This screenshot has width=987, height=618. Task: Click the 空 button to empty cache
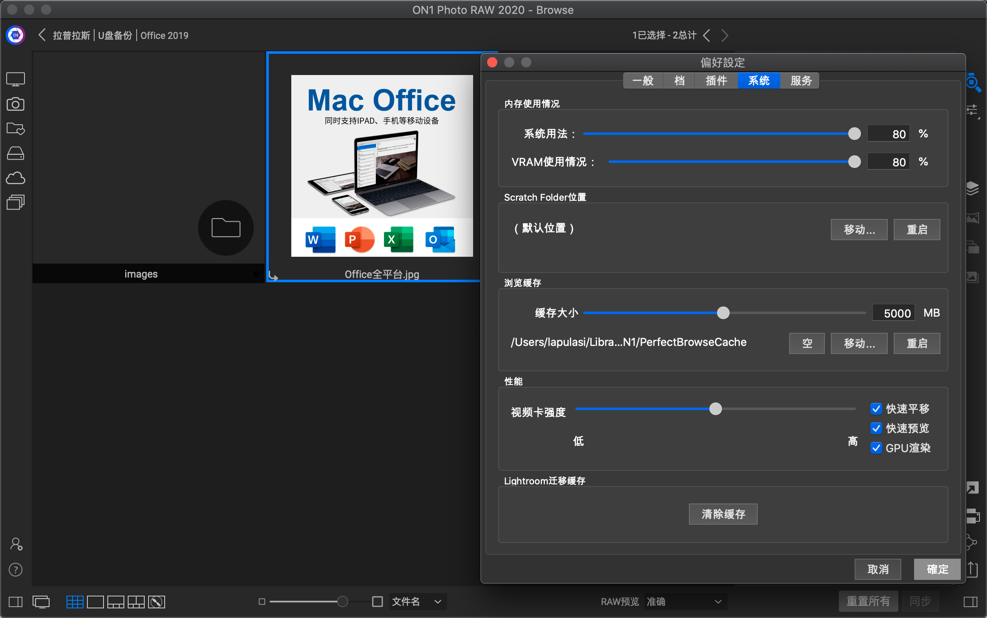[x=807, y=344]
